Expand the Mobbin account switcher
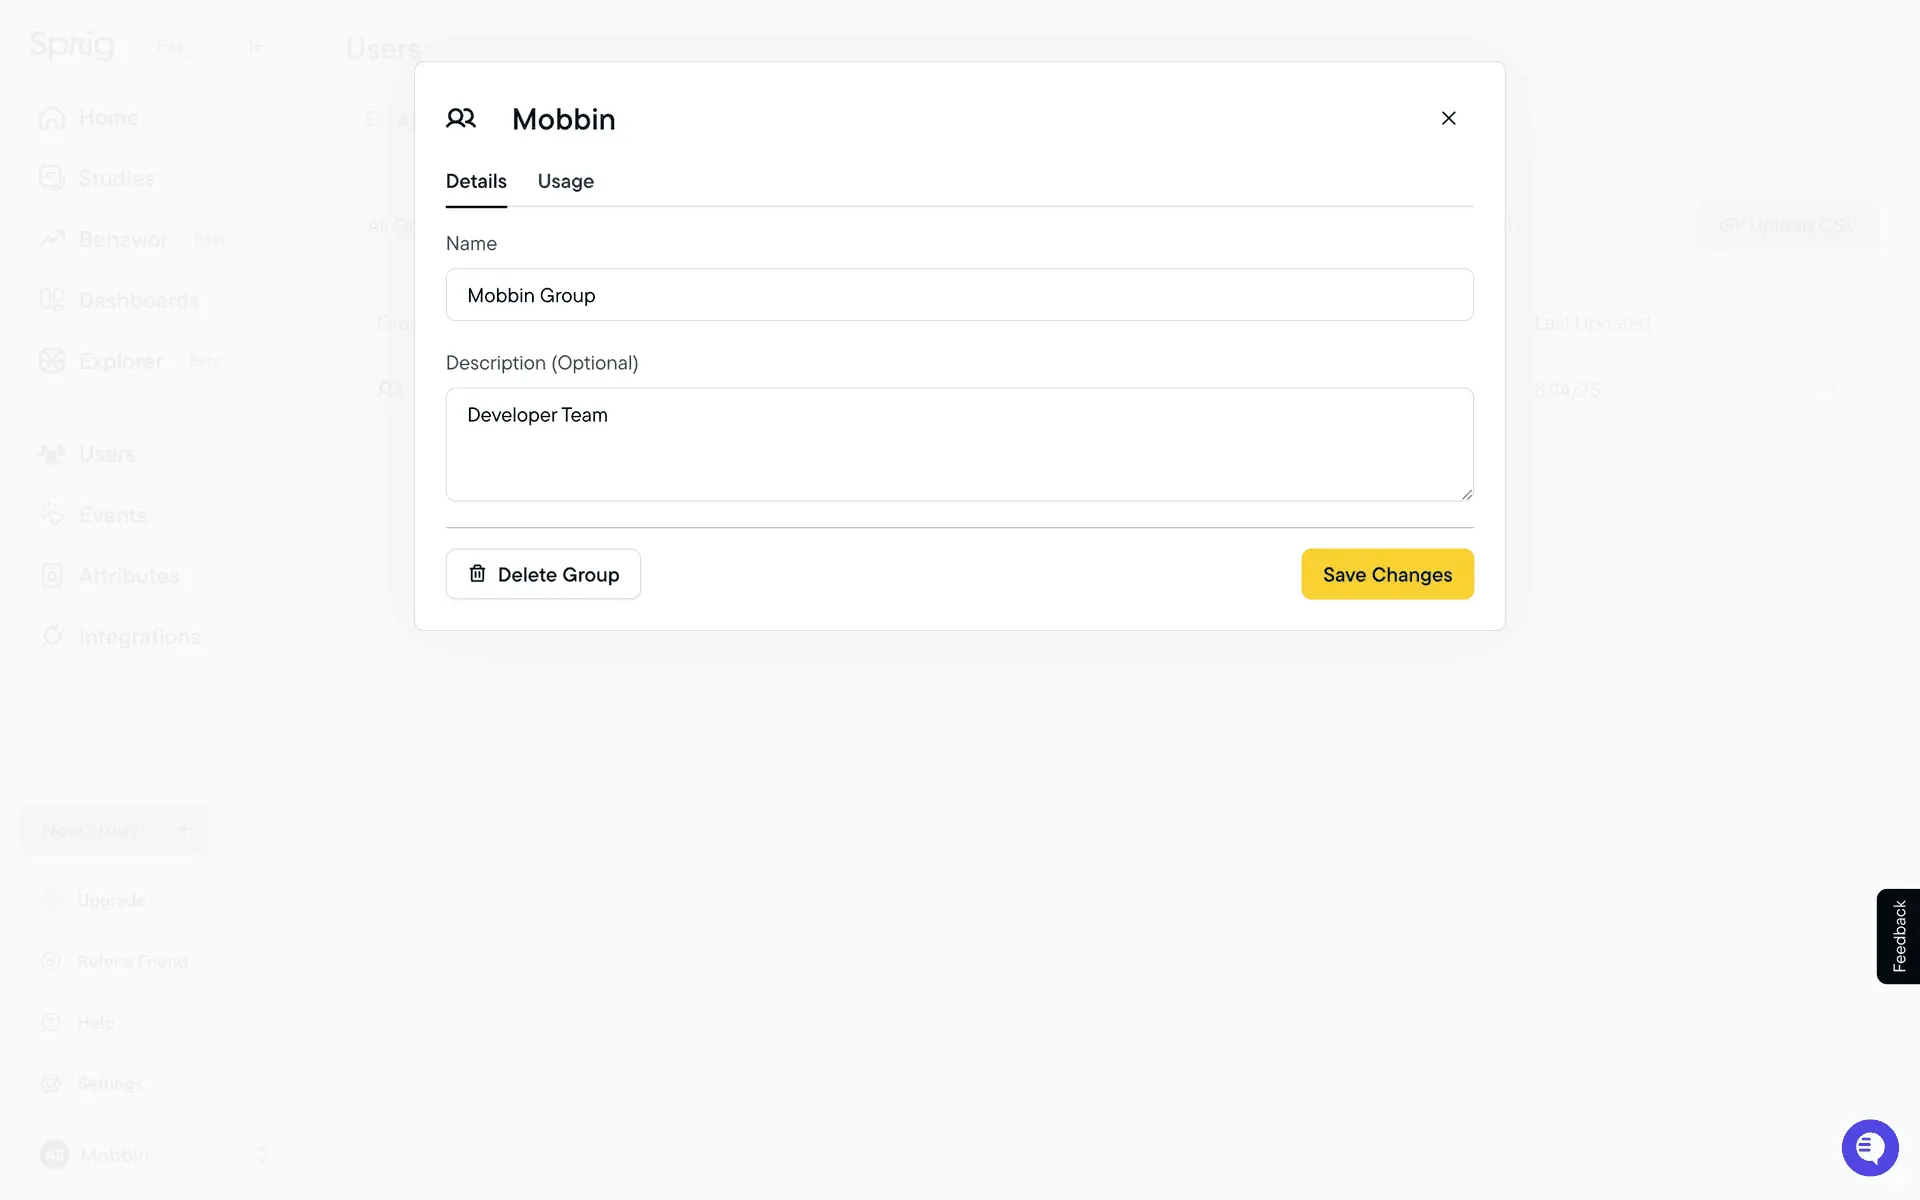Screen dimensions: 1920x1200 [x=262, y=1155]
